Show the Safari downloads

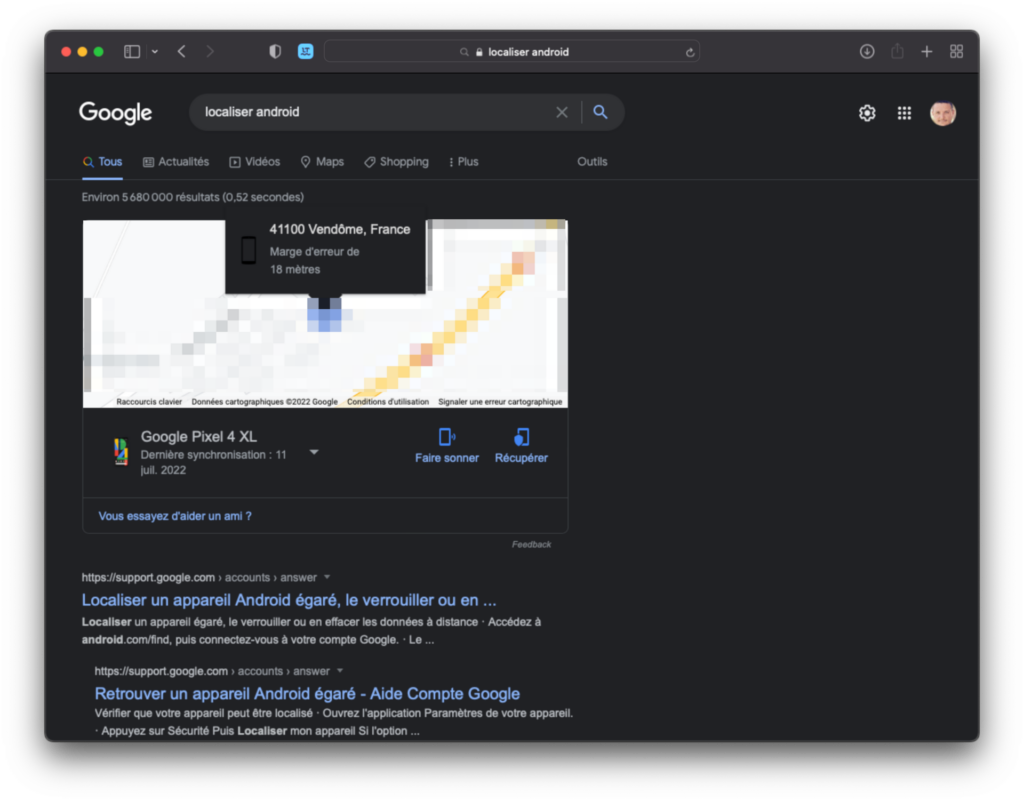click(x=867, y=52)
